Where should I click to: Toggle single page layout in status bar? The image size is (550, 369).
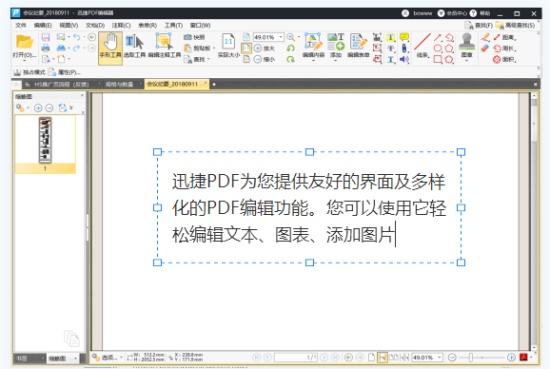tap(371, 357)
